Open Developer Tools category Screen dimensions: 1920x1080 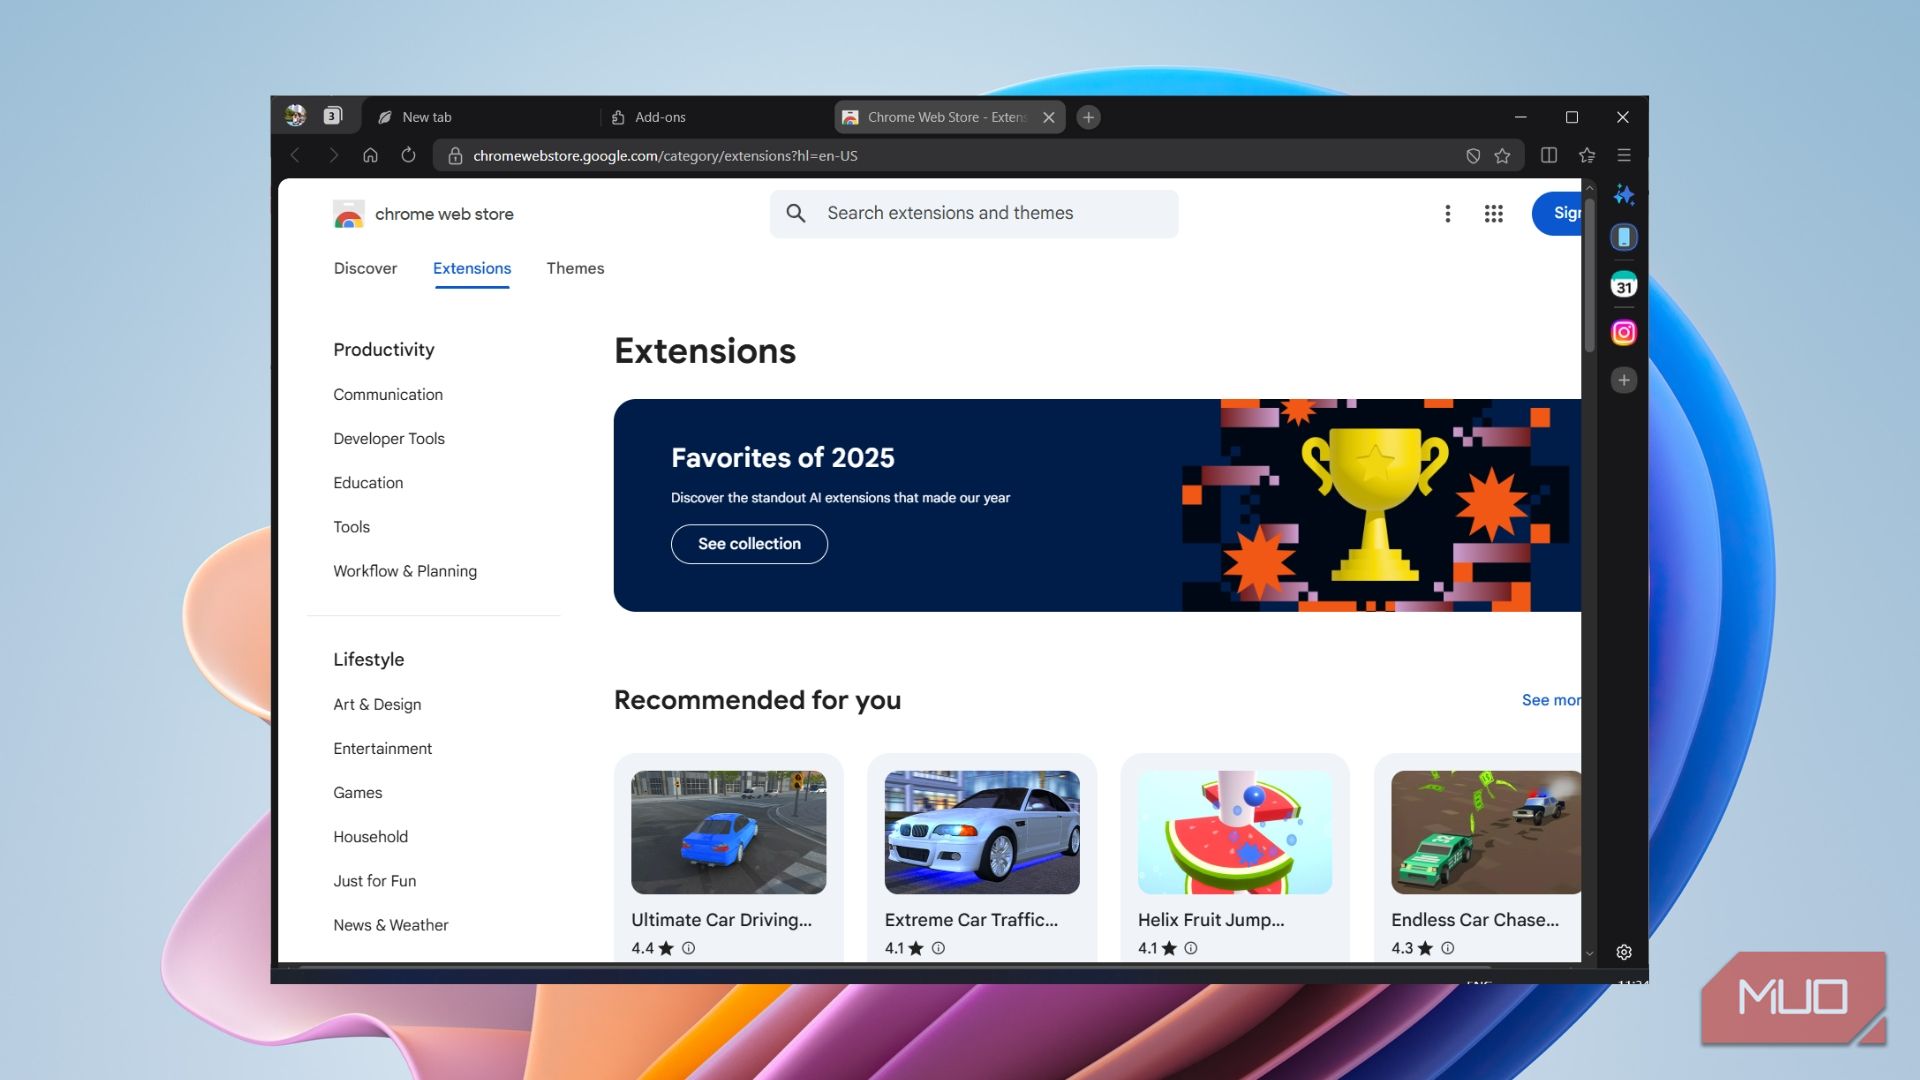389,439
